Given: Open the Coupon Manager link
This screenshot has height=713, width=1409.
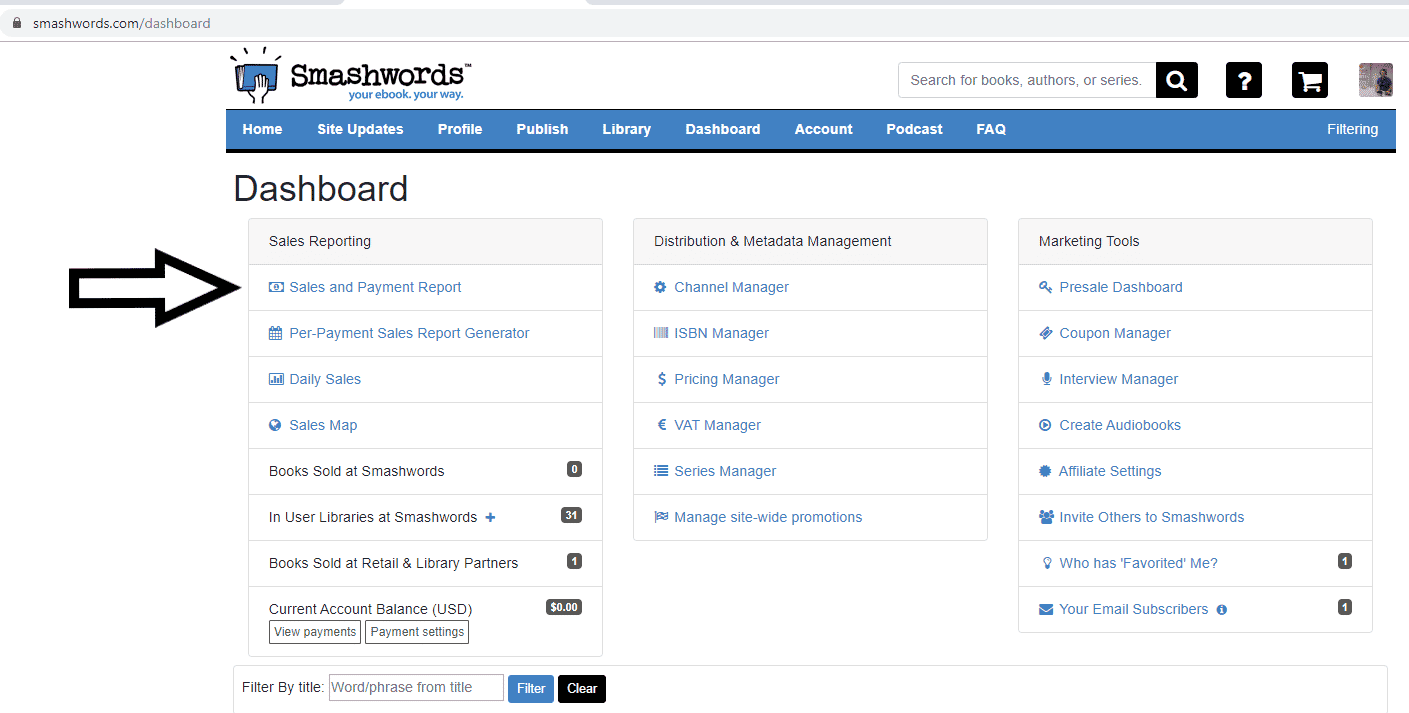Looking at the screenshot, I should click(x=1115, y=333).
